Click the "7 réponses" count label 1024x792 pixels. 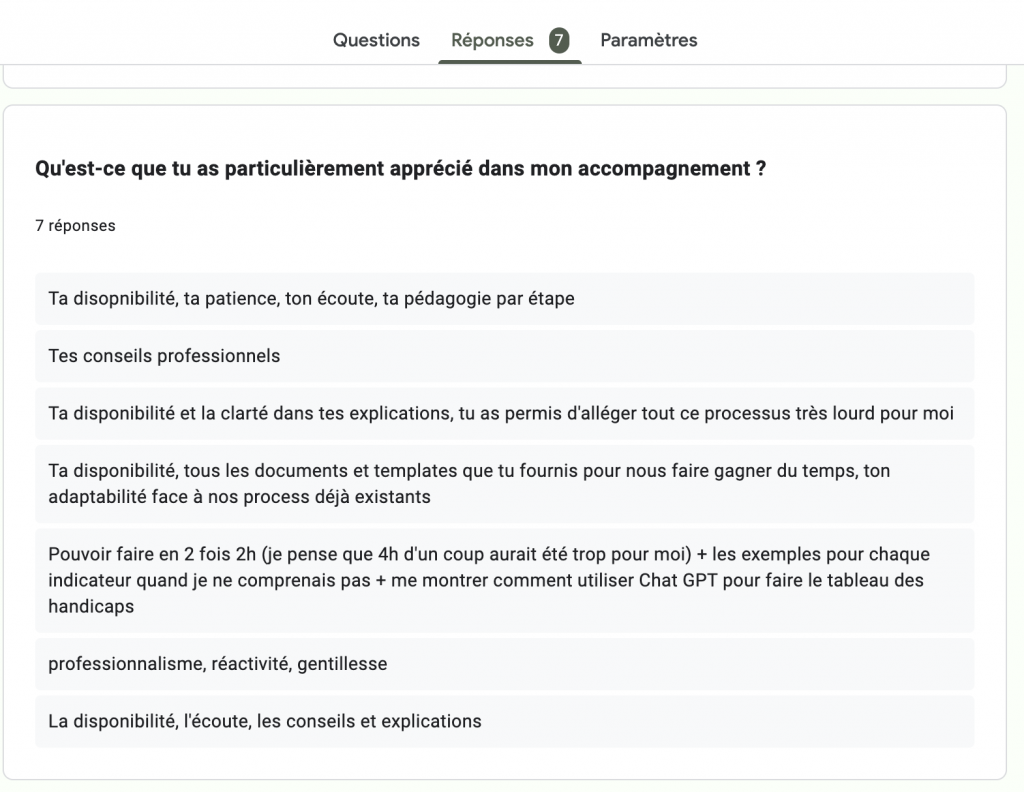[x=75, y=226]
